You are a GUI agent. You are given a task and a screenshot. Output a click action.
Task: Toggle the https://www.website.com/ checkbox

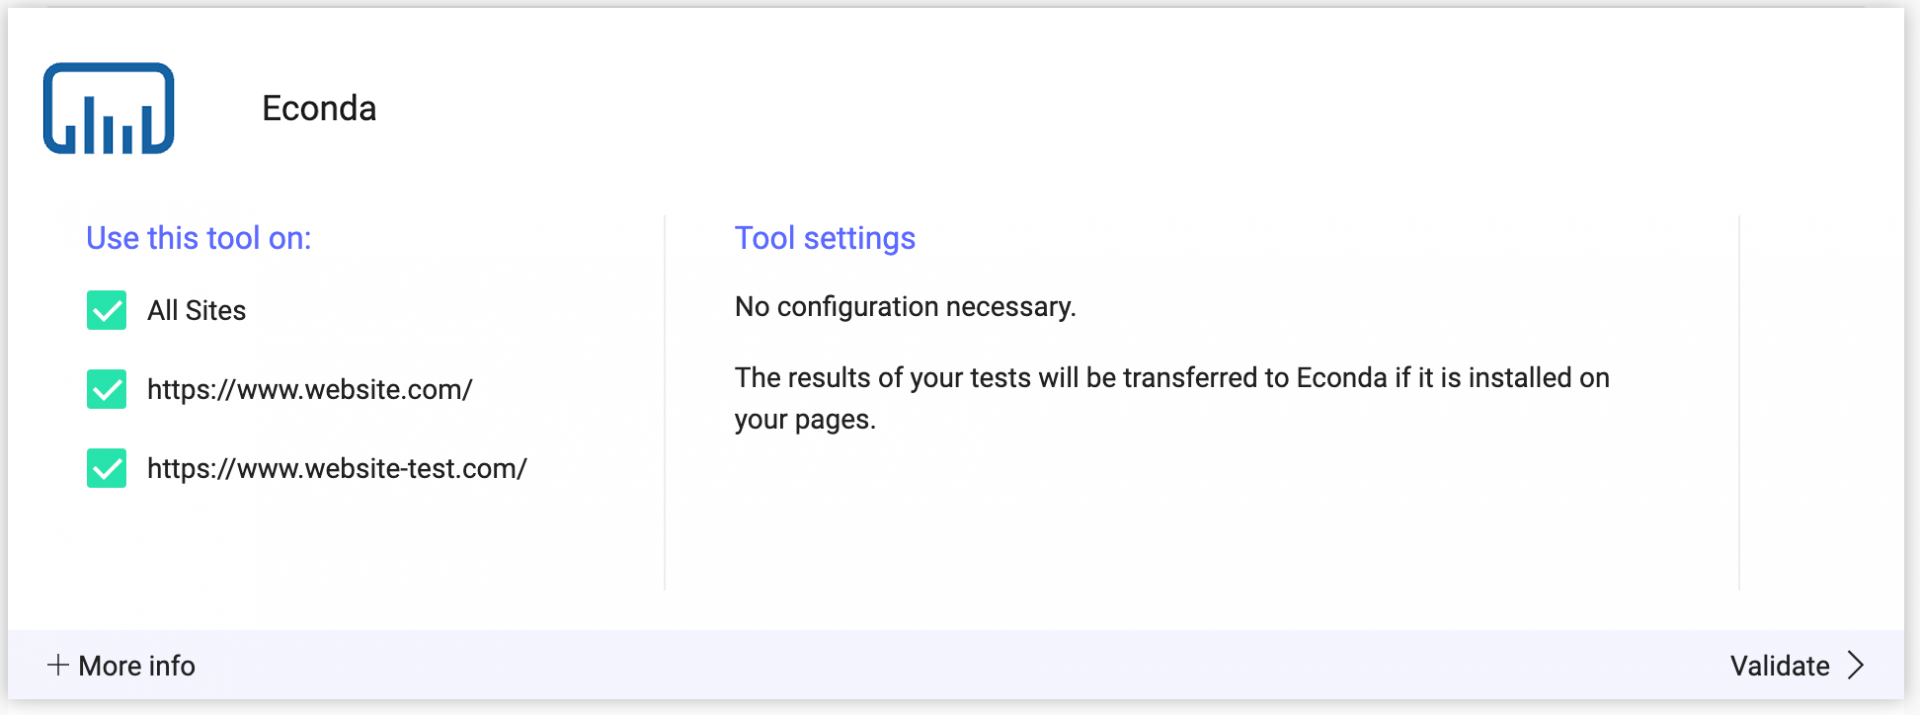pos(106,389)
